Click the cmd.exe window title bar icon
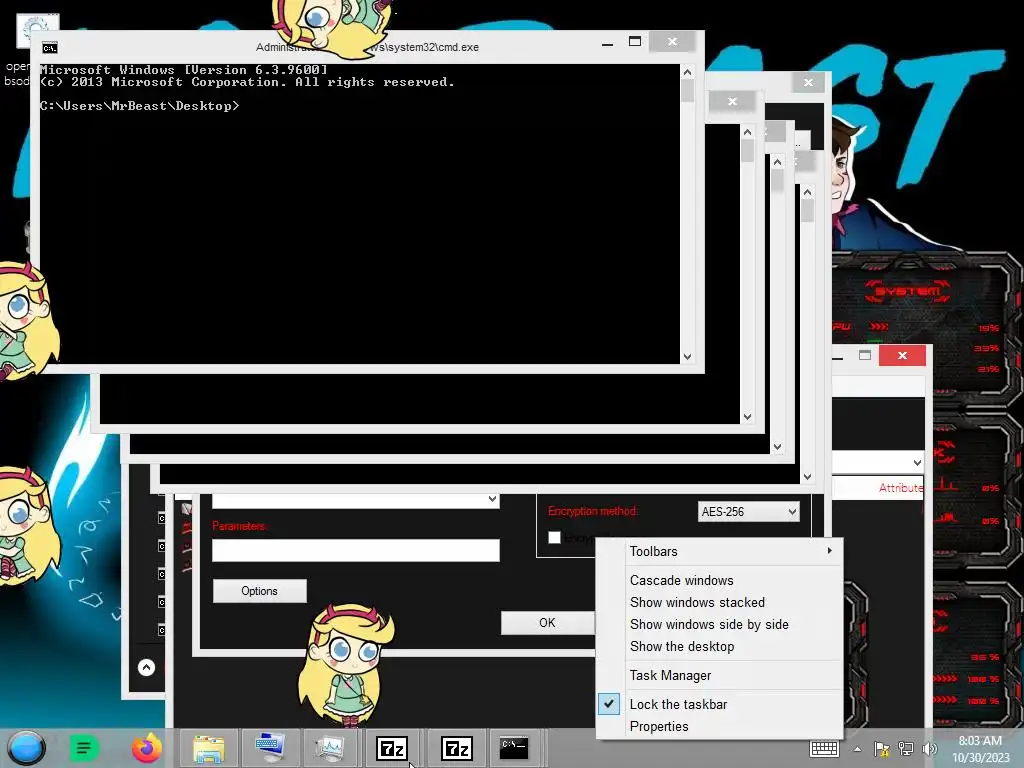 coord(50,48)
